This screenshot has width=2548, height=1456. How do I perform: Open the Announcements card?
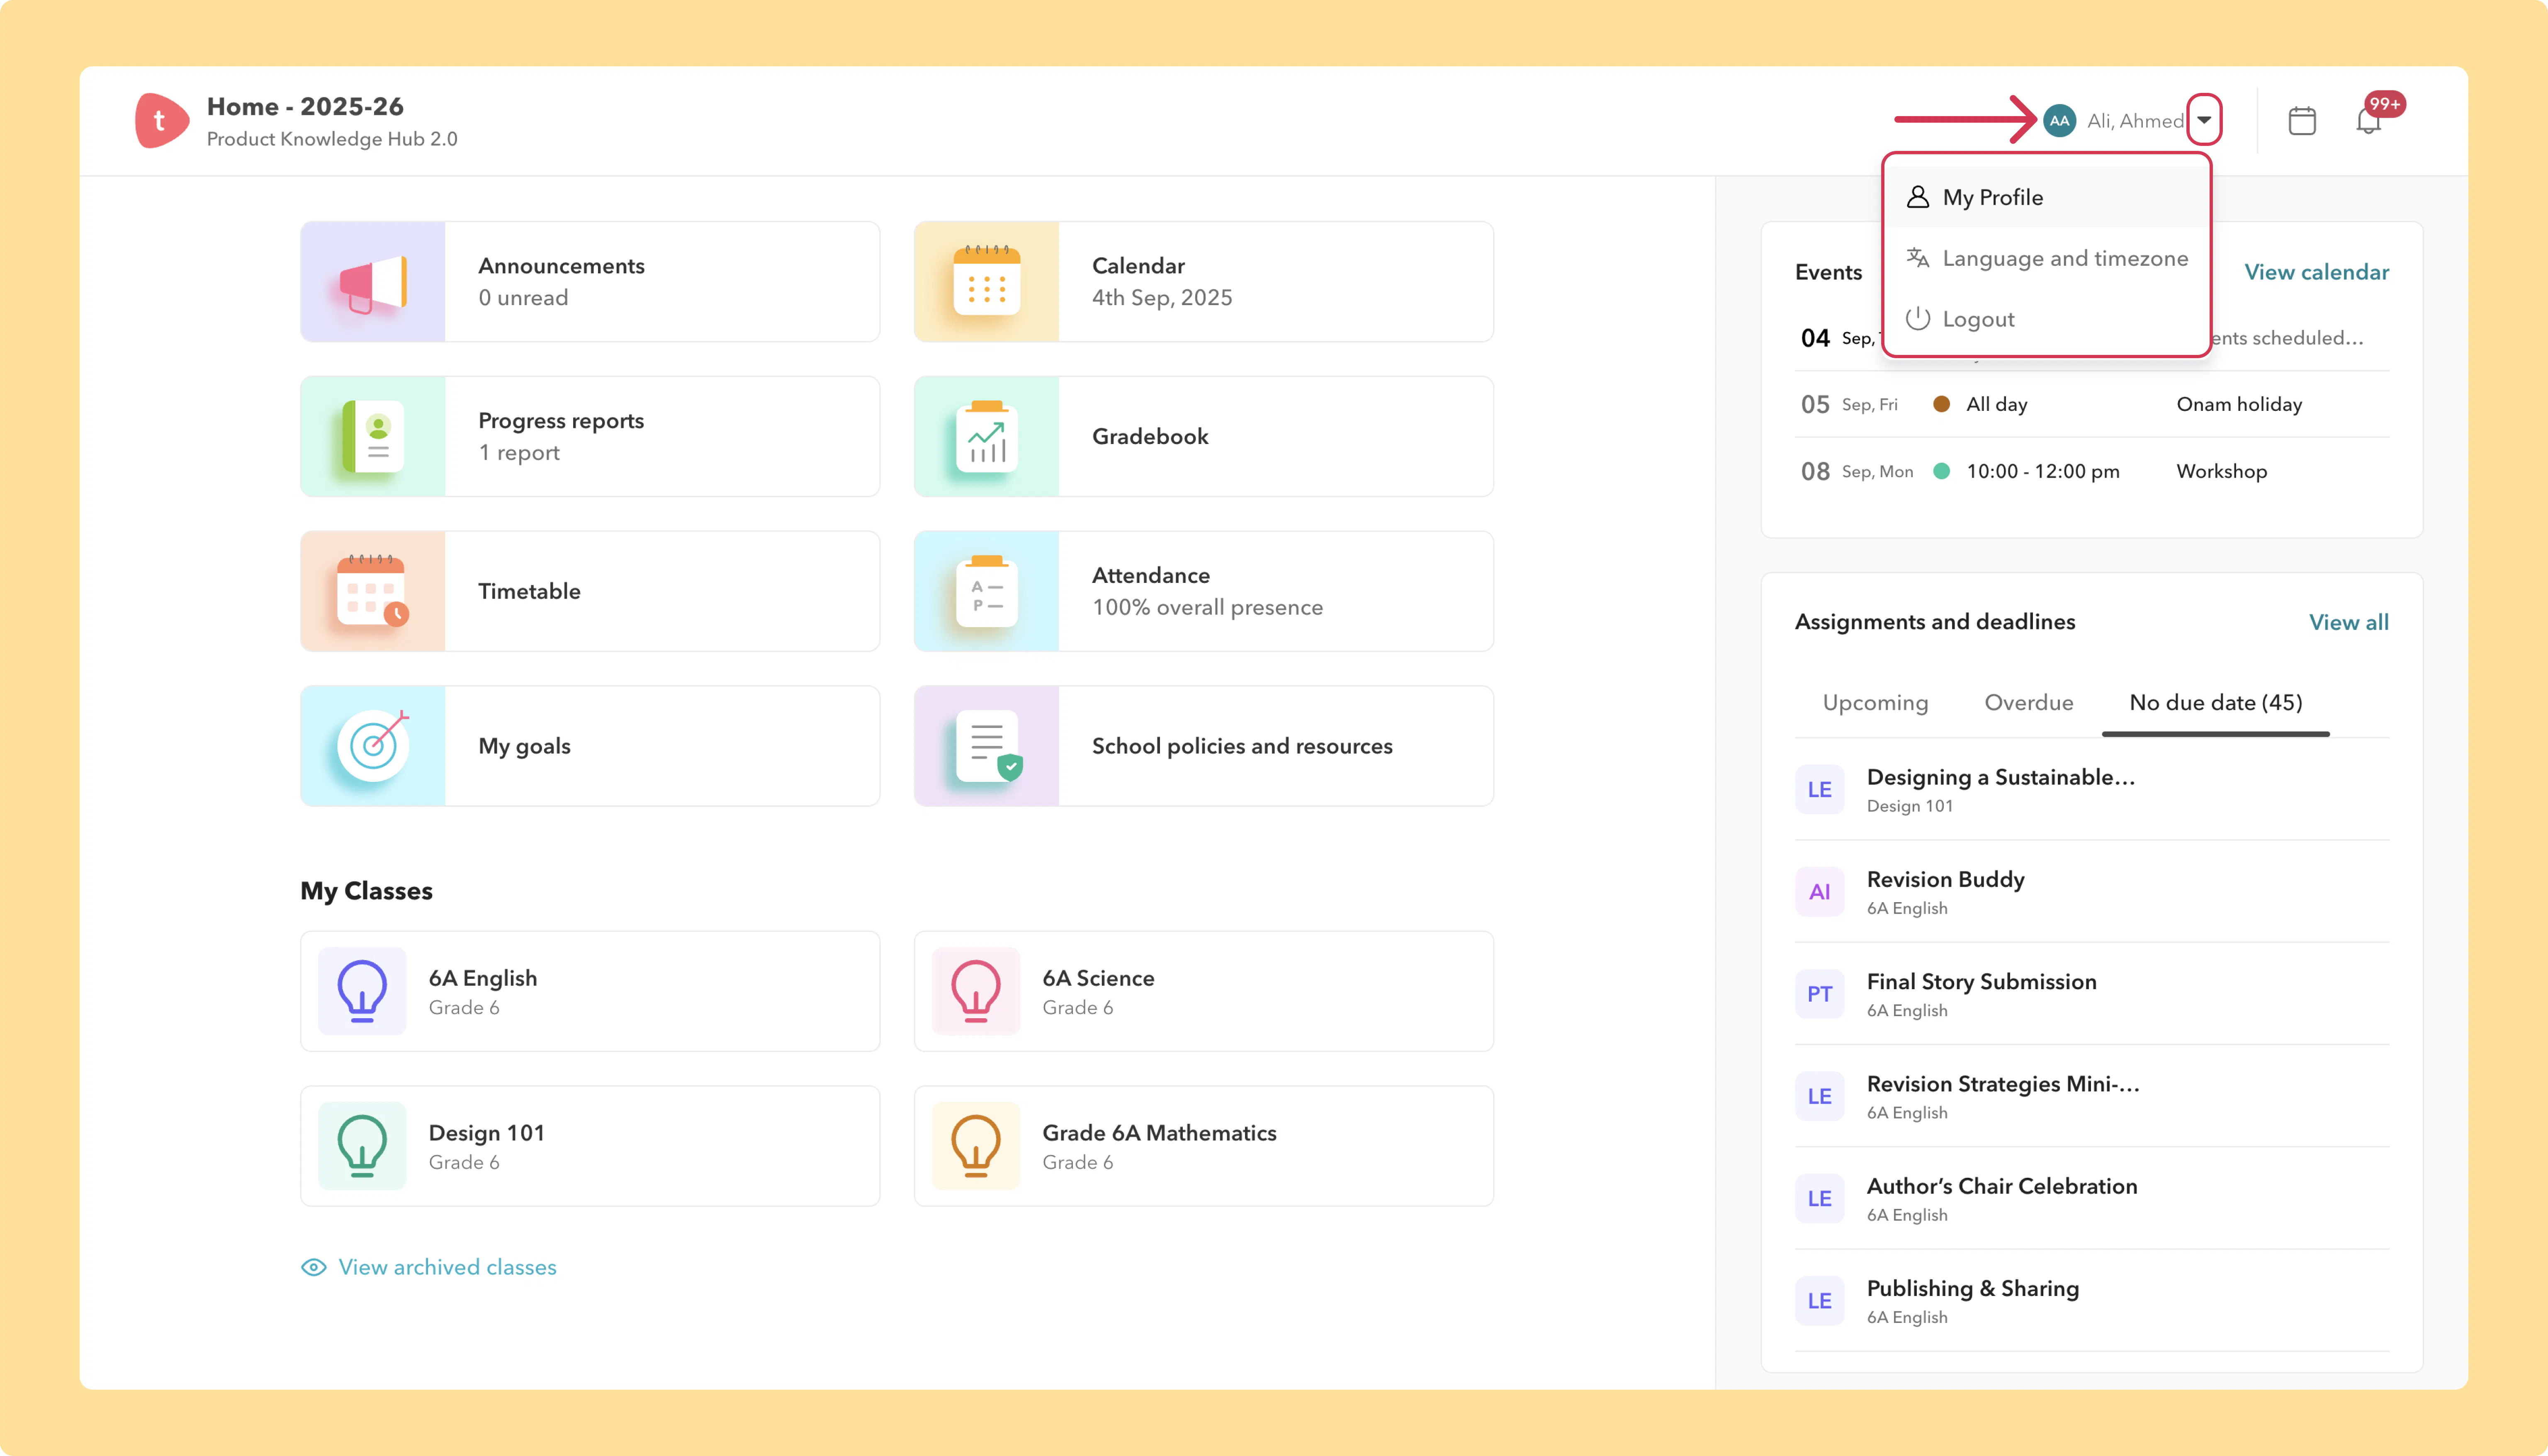(590, 282)
